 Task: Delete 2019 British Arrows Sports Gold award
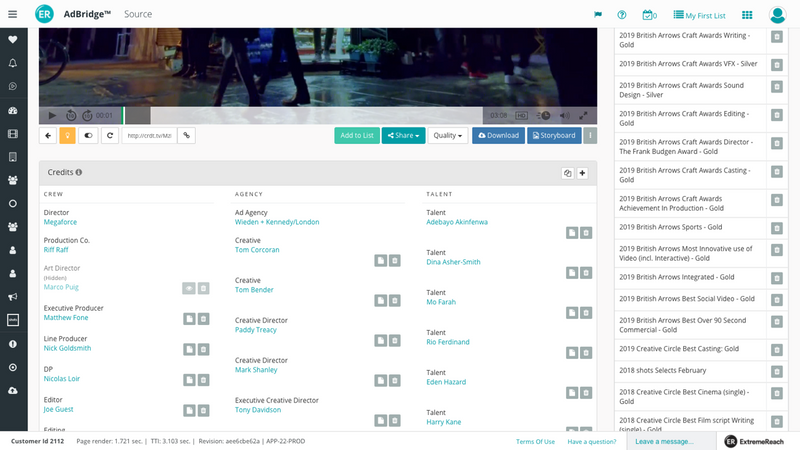click(x=777, y=228)
